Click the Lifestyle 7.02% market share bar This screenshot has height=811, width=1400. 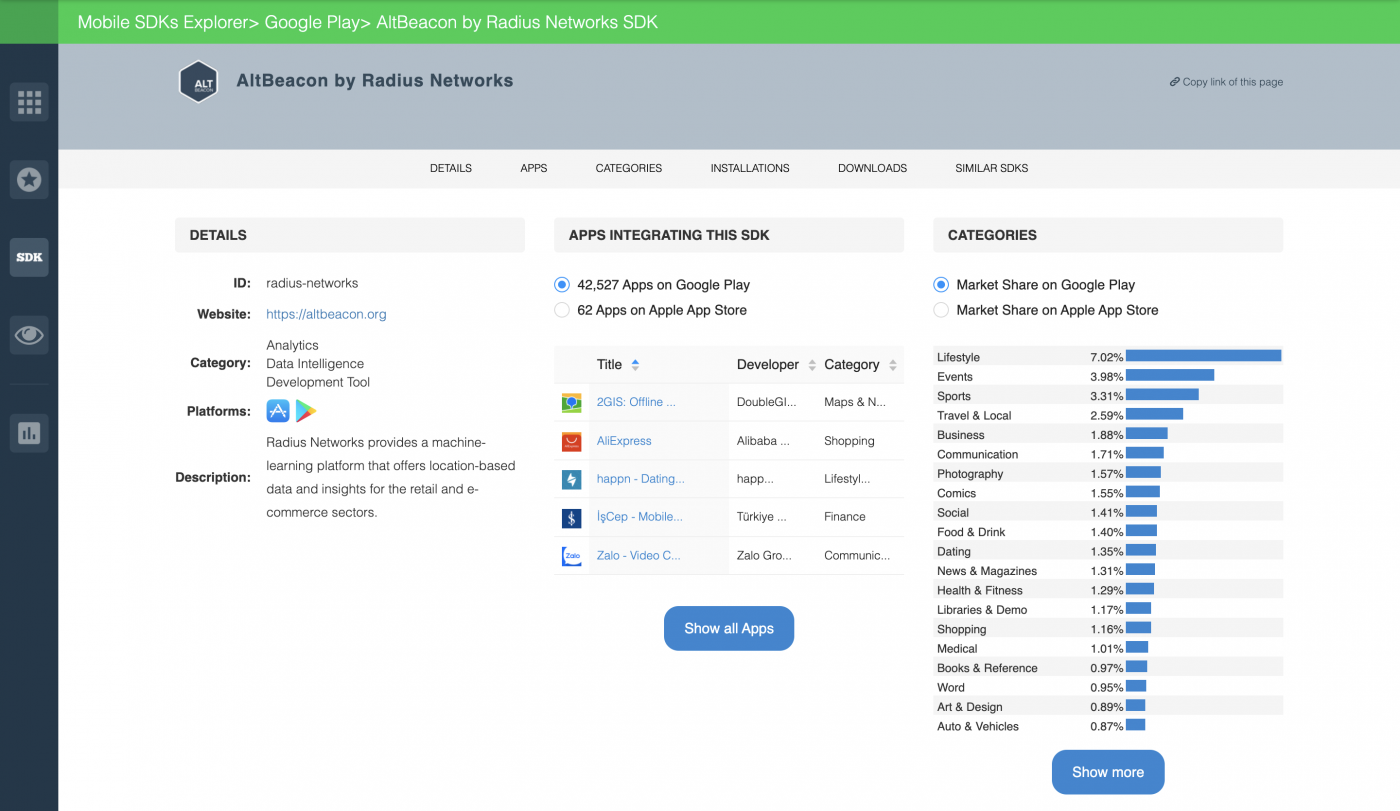click(x=1202, y=355)
